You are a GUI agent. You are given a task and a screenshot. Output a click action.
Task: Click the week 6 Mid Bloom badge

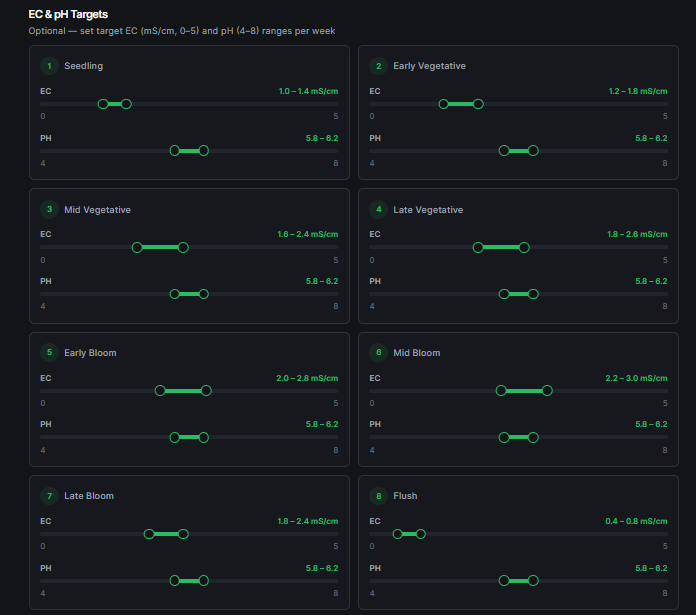point(378,352)
